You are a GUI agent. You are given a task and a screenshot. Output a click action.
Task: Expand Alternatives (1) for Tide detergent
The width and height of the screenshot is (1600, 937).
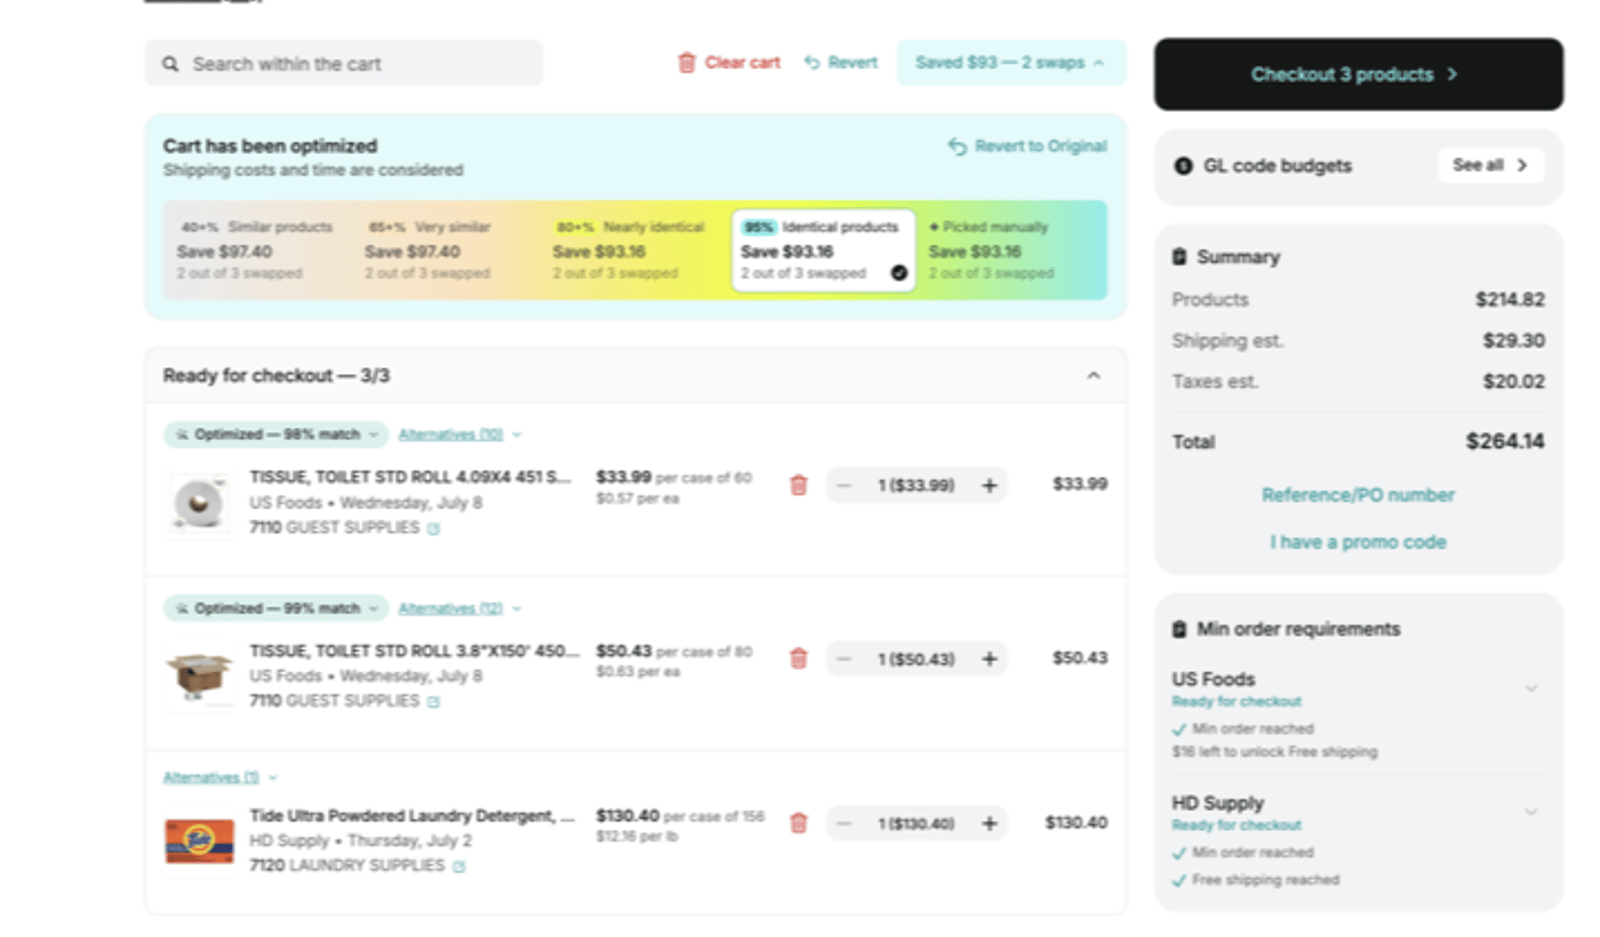click(220, 777)
